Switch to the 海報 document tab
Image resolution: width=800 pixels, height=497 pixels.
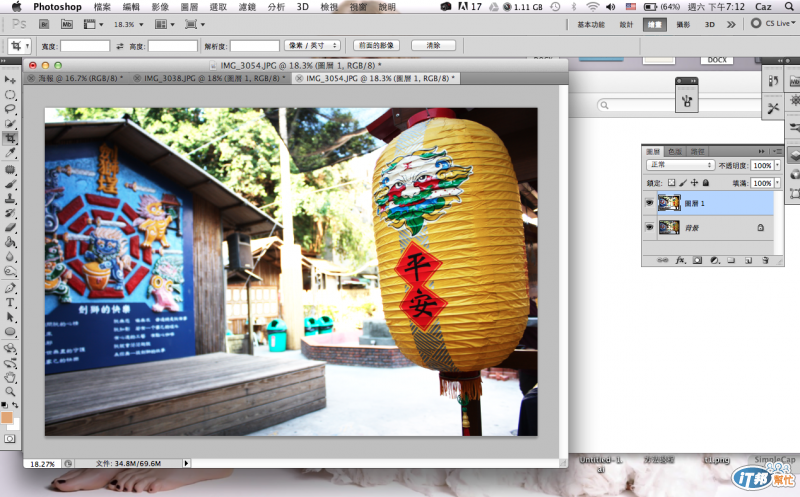click(75, 78)
